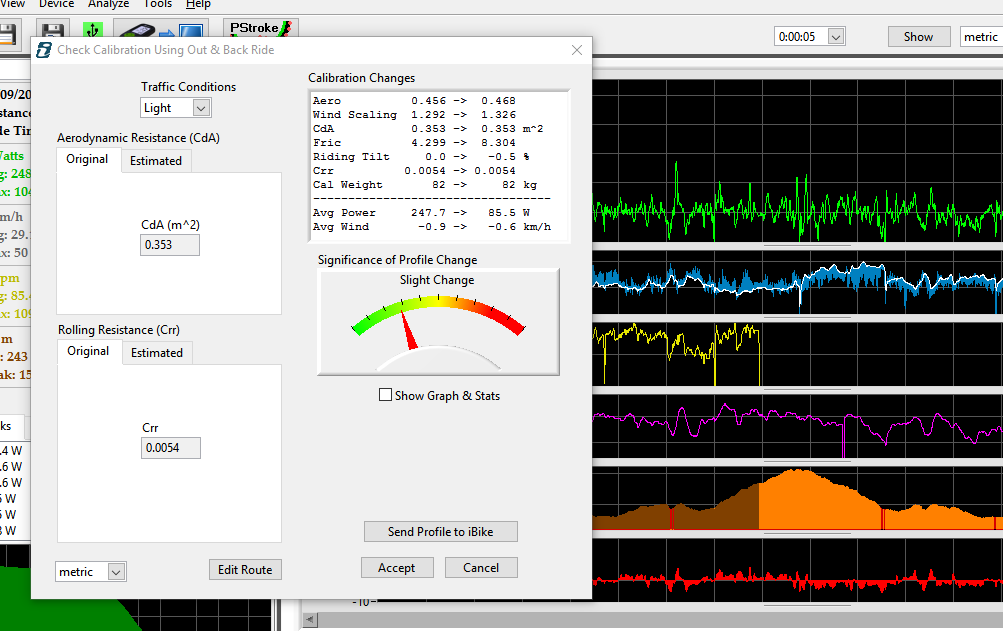
Task: Click the Edit Route button
Action: [x=245, y=570]
